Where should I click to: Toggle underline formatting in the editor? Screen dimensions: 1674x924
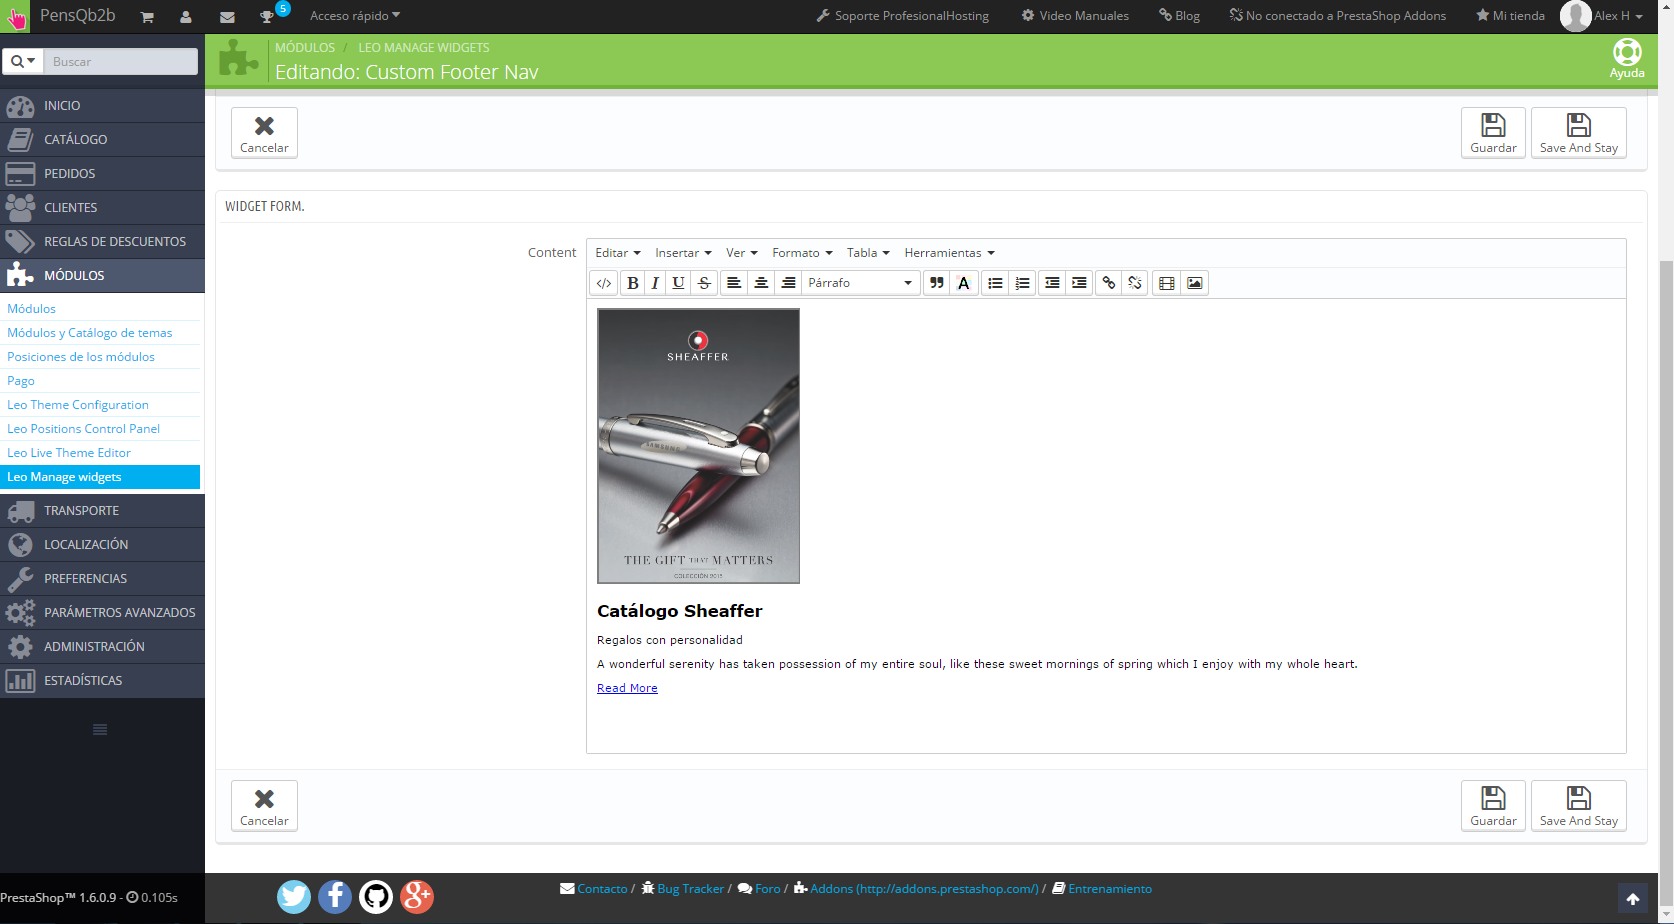[x=678, y=283]
